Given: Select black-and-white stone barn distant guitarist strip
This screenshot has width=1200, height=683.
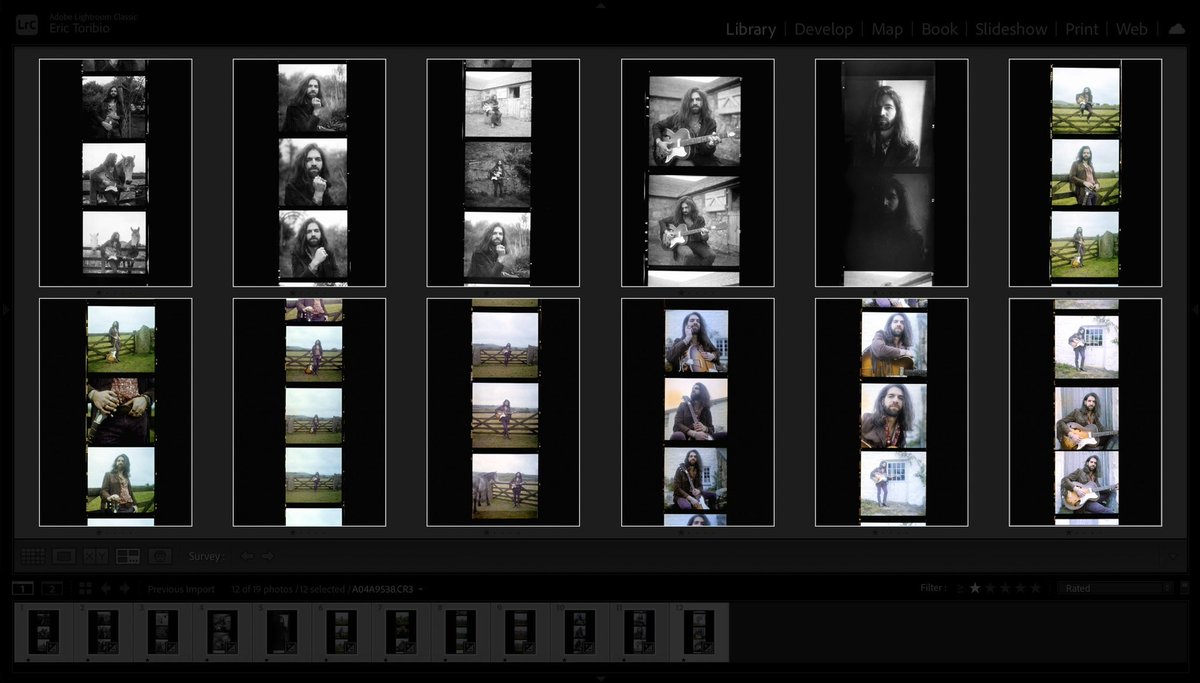Looking at the screenshot, I should (x=503, y=173).
